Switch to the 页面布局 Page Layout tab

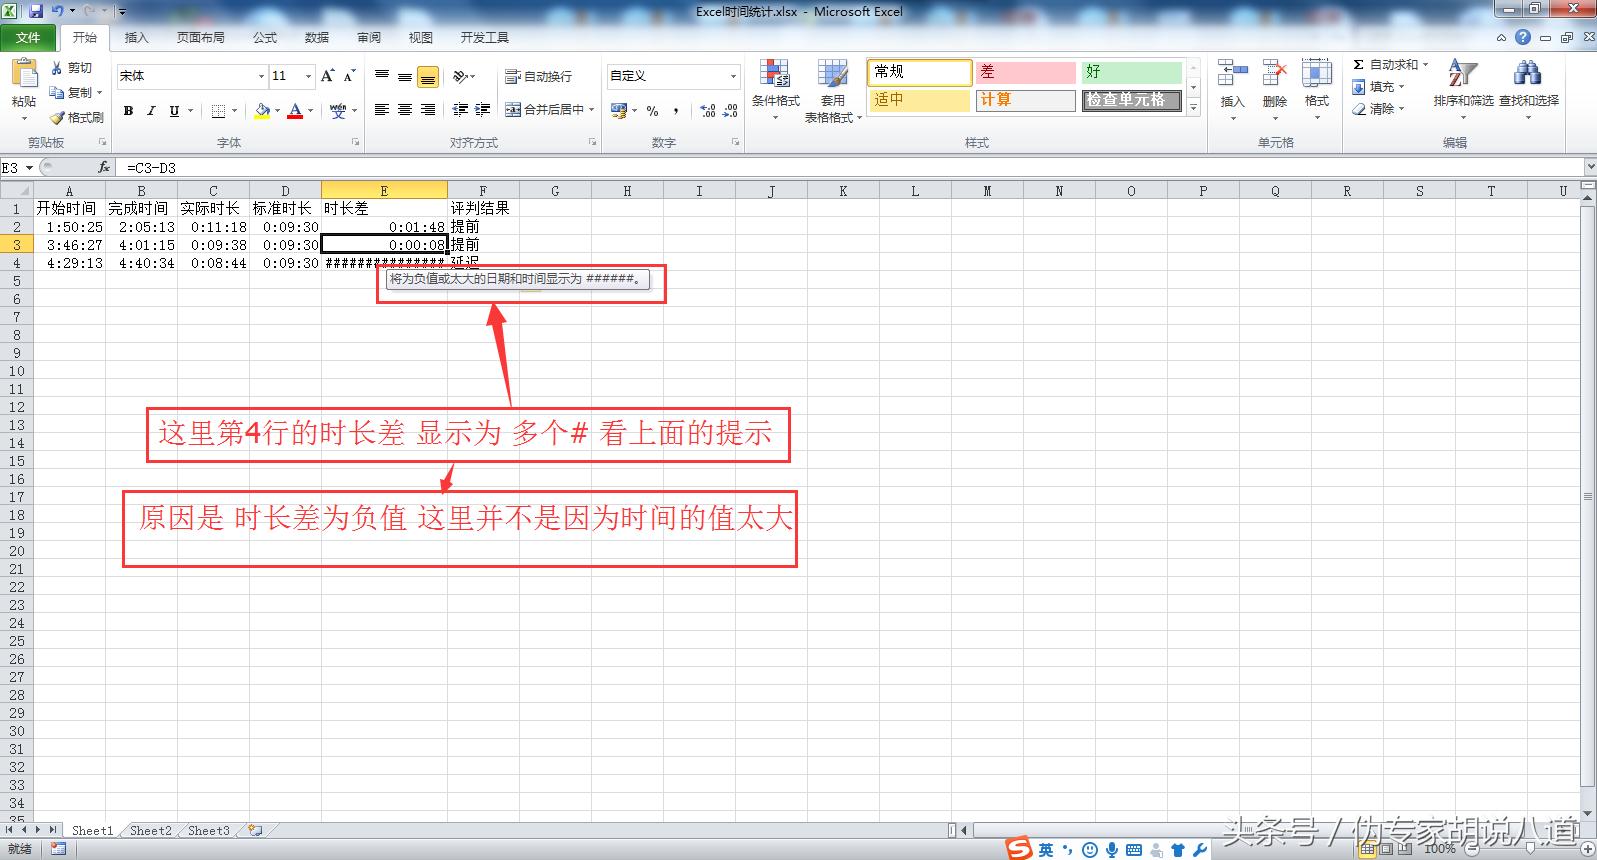[200, 38]
